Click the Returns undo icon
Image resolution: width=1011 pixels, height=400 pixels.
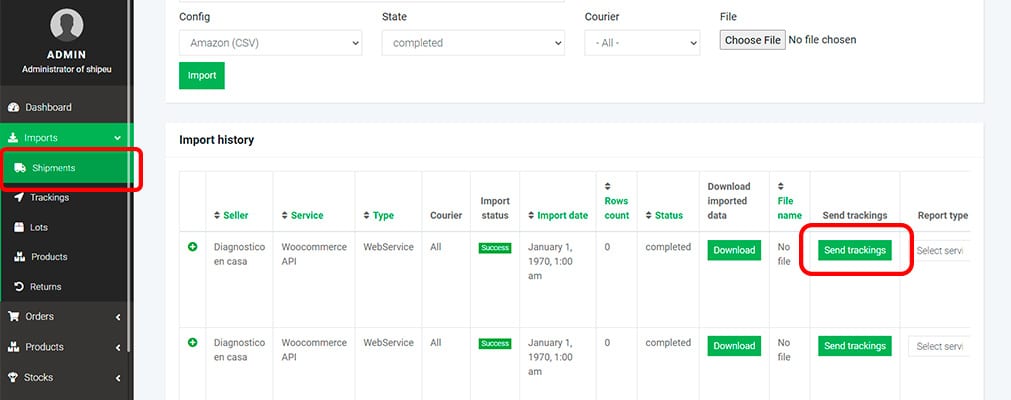19,286
